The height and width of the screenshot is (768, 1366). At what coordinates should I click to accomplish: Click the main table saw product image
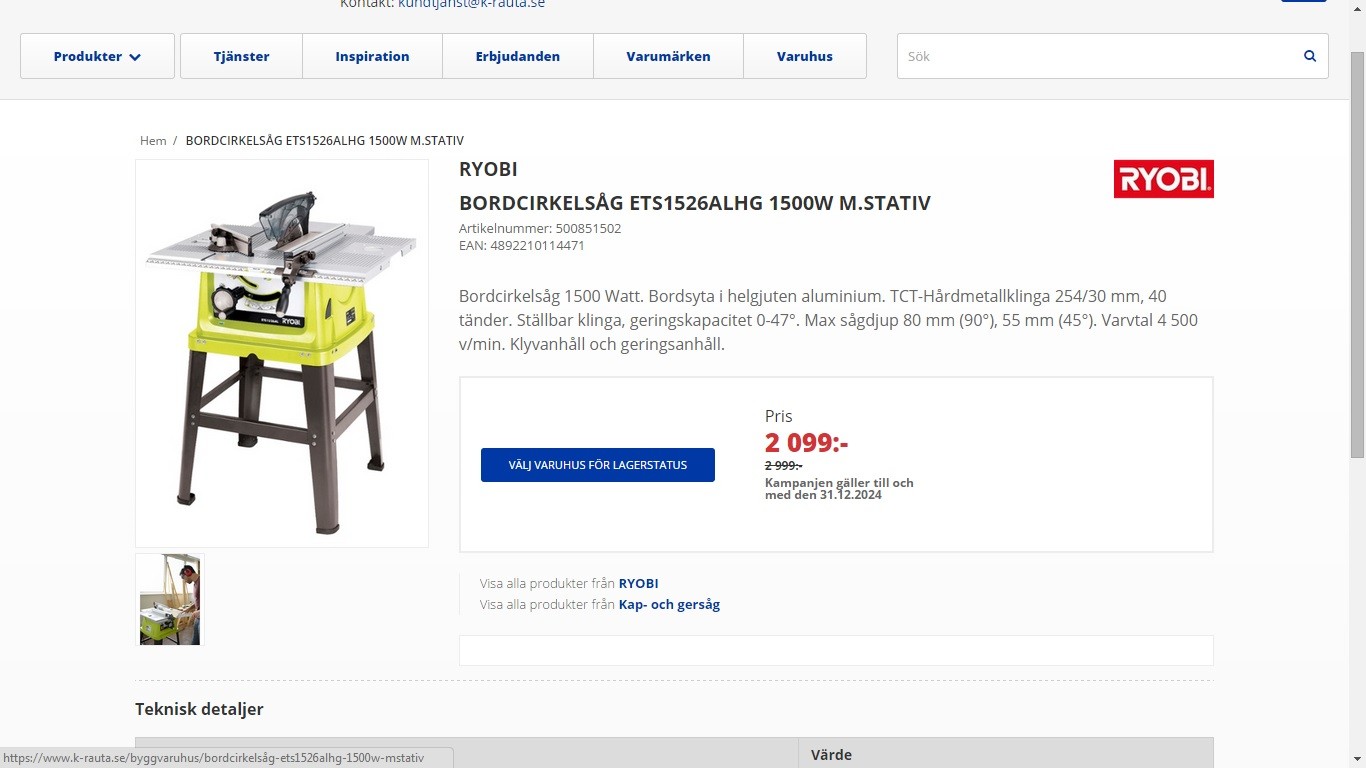[x=282, y=353]
